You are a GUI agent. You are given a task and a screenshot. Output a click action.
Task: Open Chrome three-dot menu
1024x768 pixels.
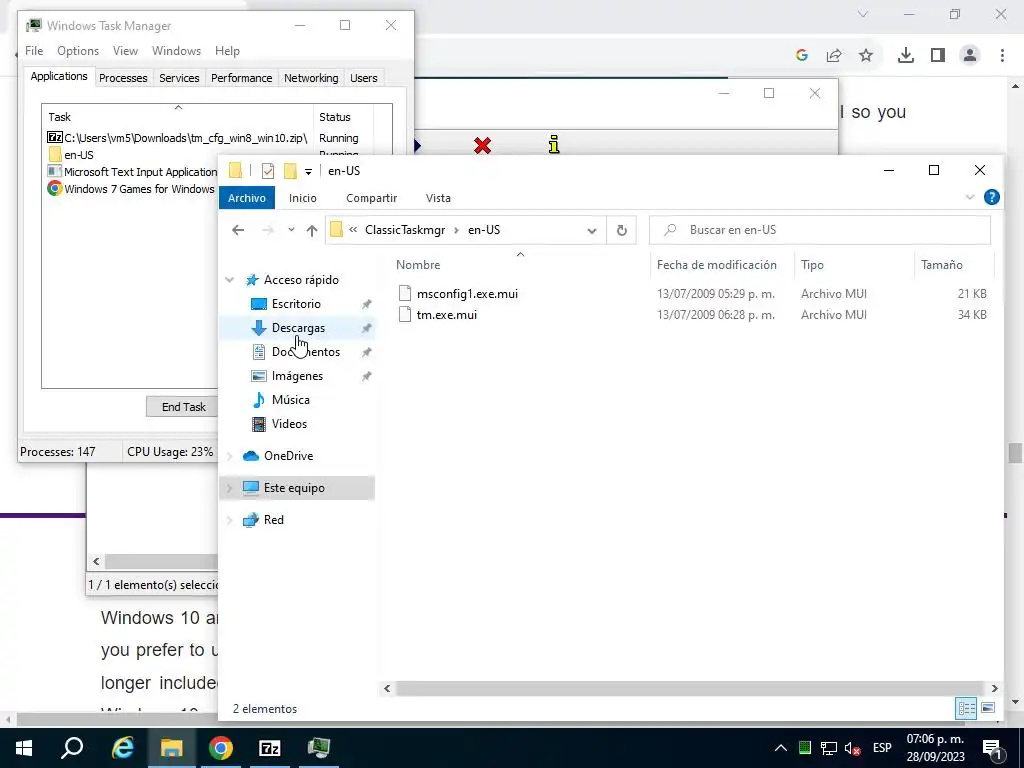1002,56
